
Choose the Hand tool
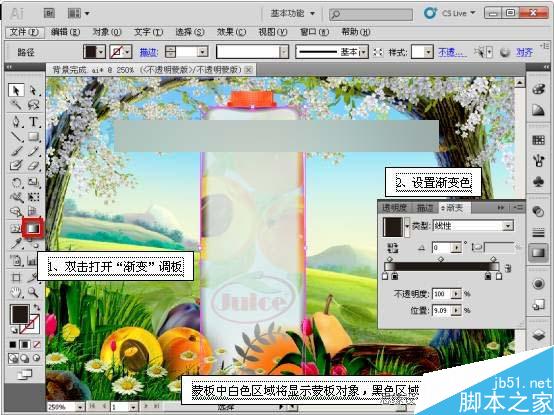click(16, 292)
